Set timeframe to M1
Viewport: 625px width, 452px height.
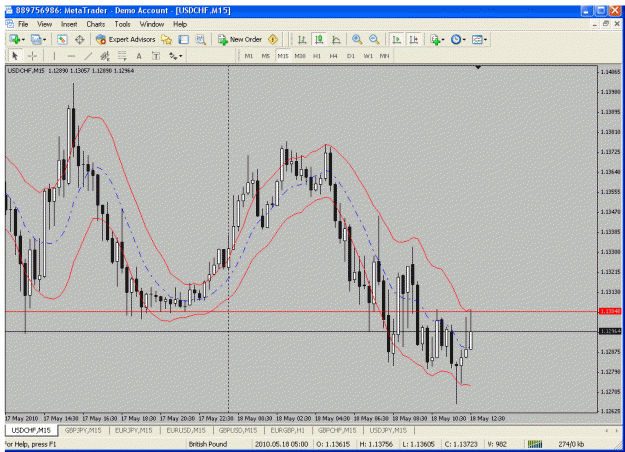click(249, 56)
